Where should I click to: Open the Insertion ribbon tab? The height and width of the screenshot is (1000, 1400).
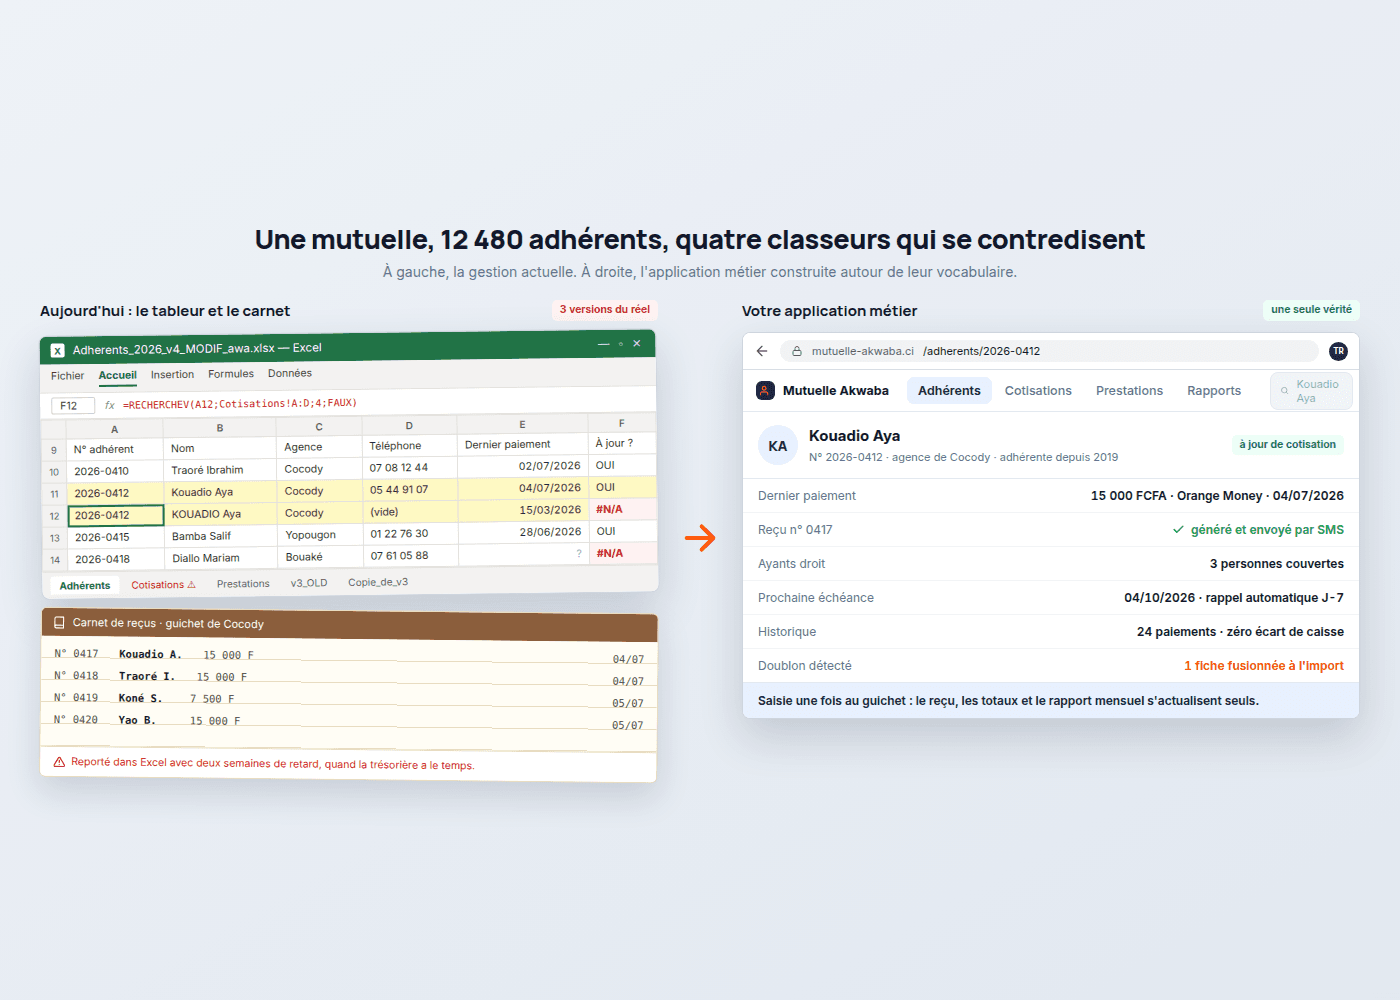[x=173, y=374]
